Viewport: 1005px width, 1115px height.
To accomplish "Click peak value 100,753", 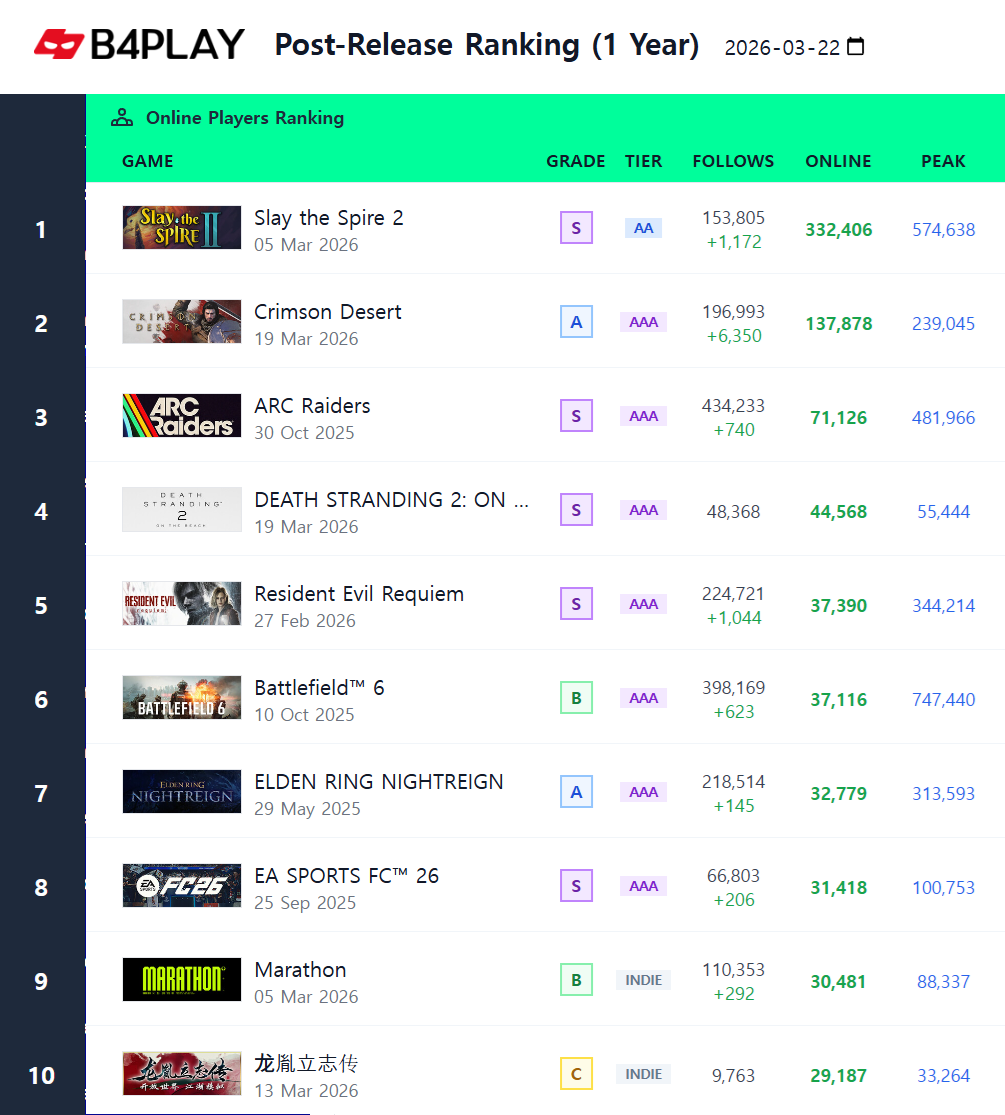I will (x=943, y=887).
